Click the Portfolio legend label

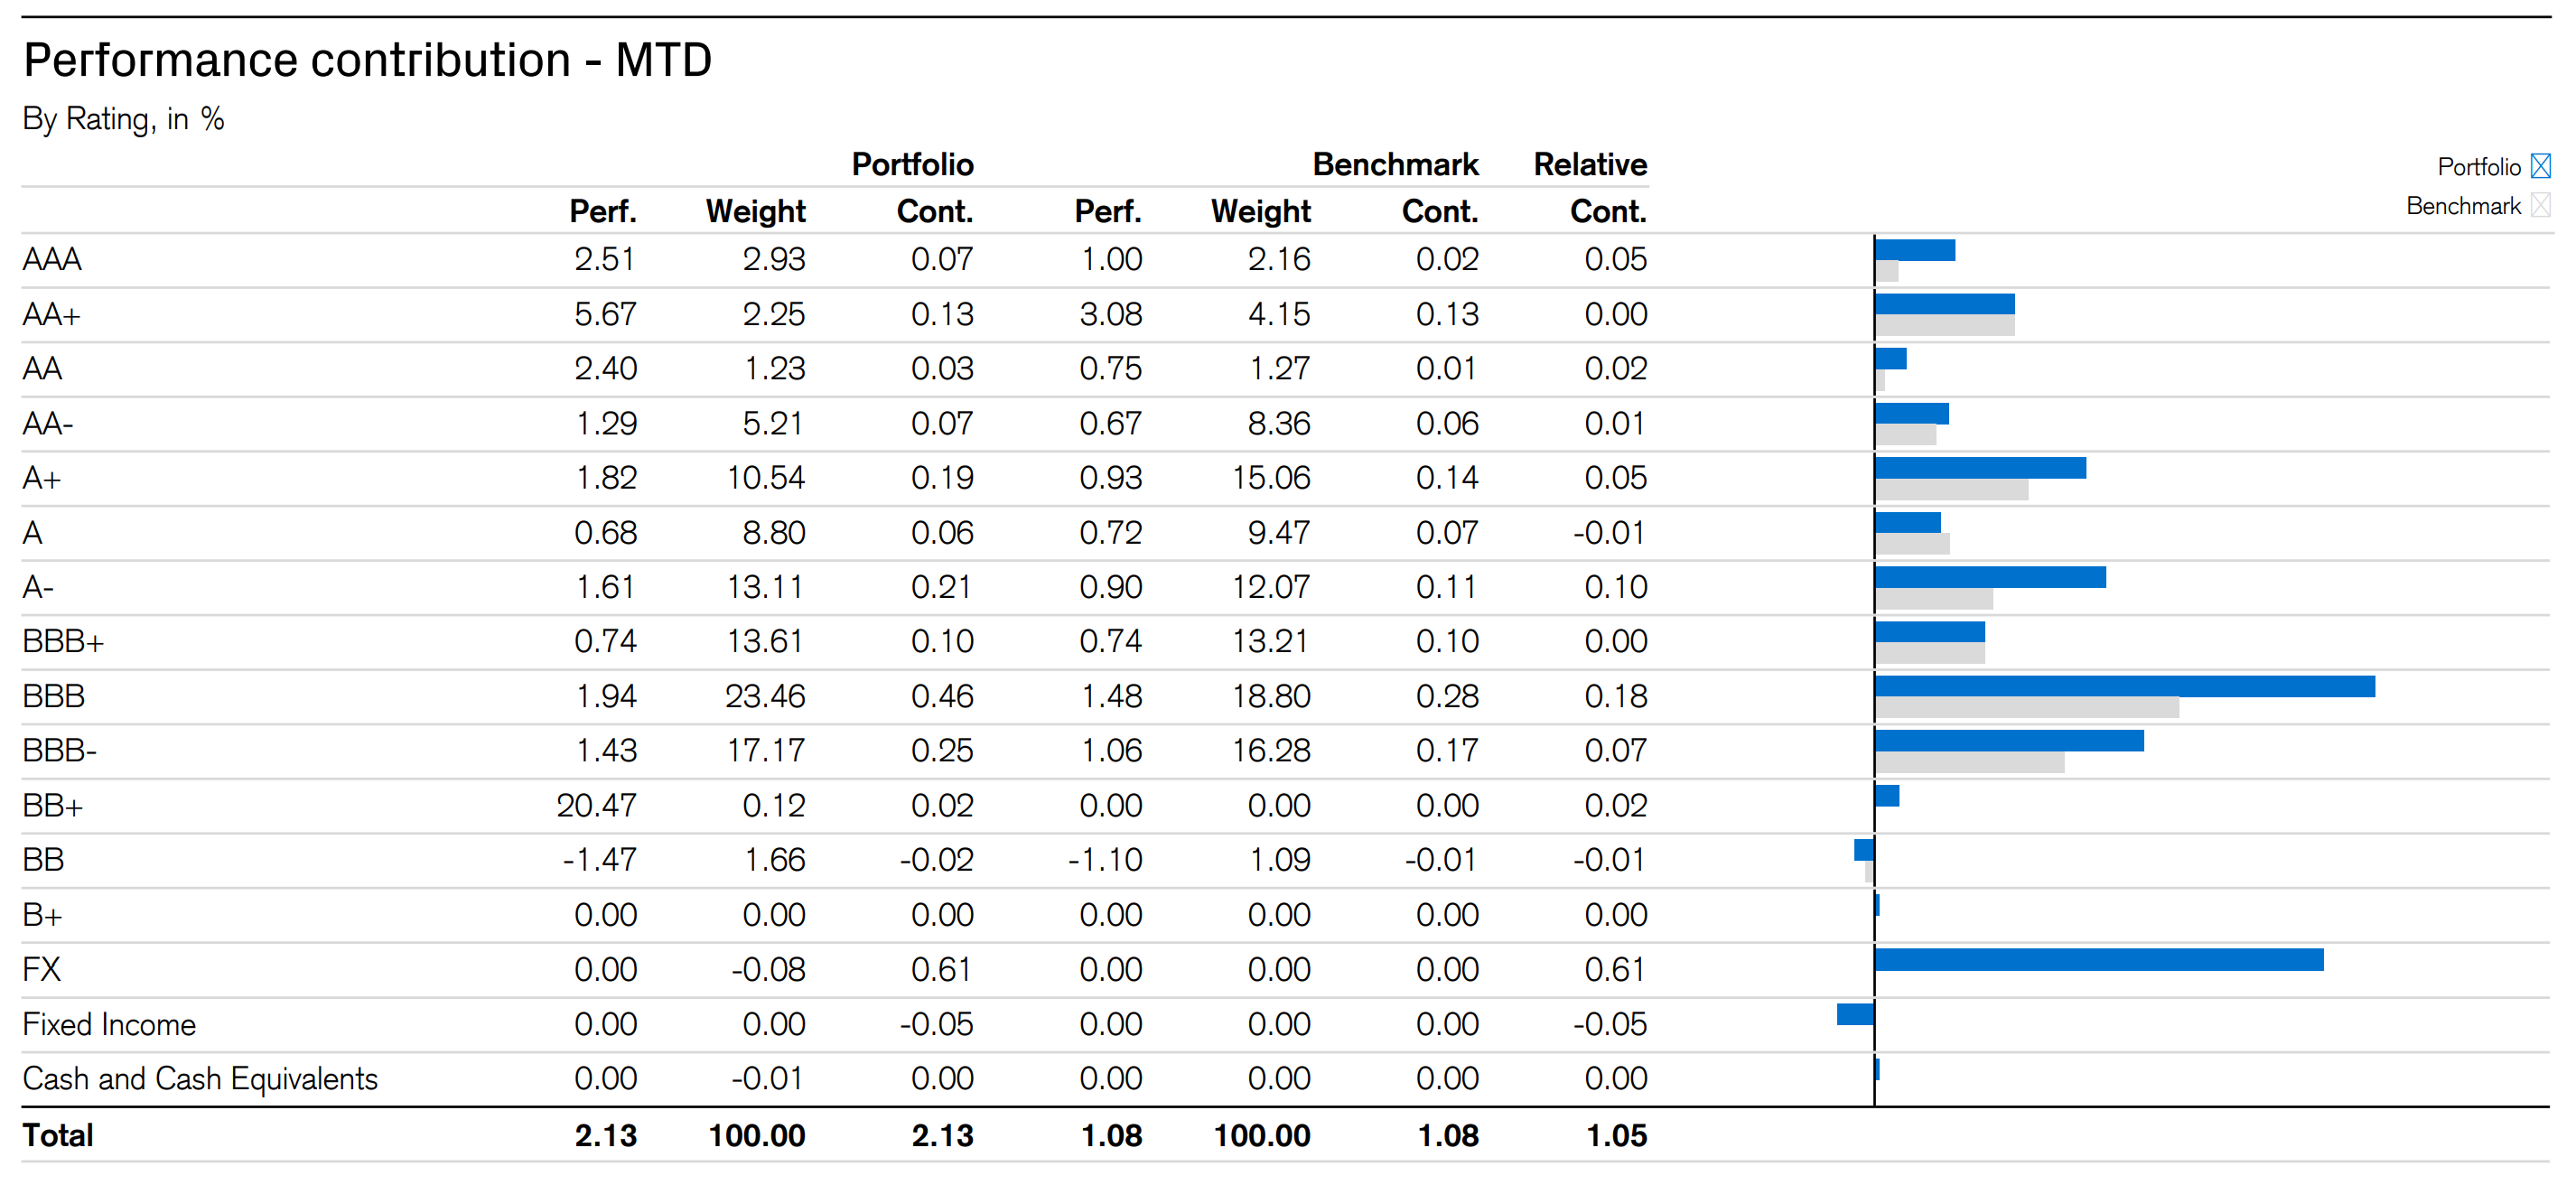pos(2478,167)
